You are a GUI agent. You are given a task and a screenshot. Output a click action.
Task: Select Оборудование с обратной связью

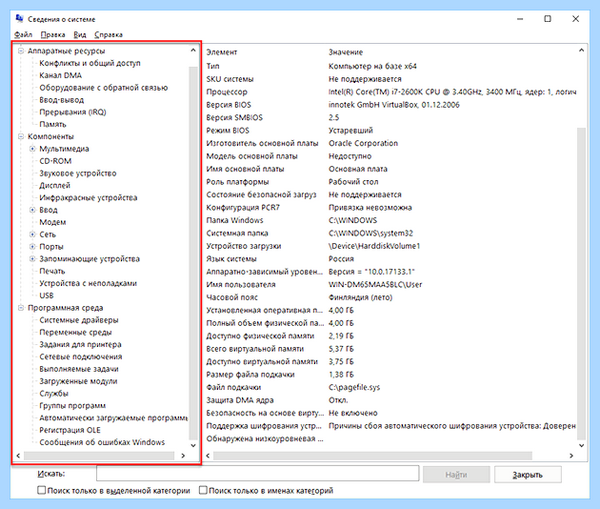[103, 88]
